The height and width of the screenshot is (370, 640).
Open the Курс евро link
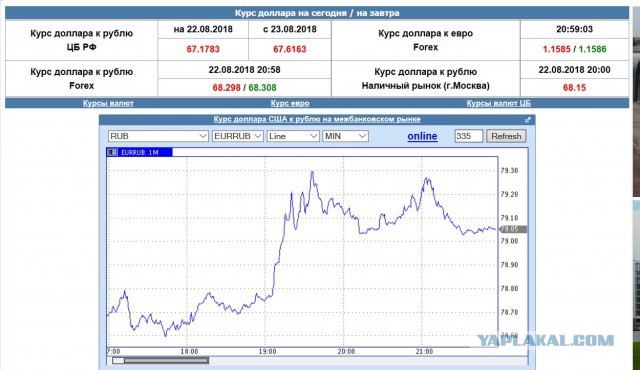tap(290, 103)
